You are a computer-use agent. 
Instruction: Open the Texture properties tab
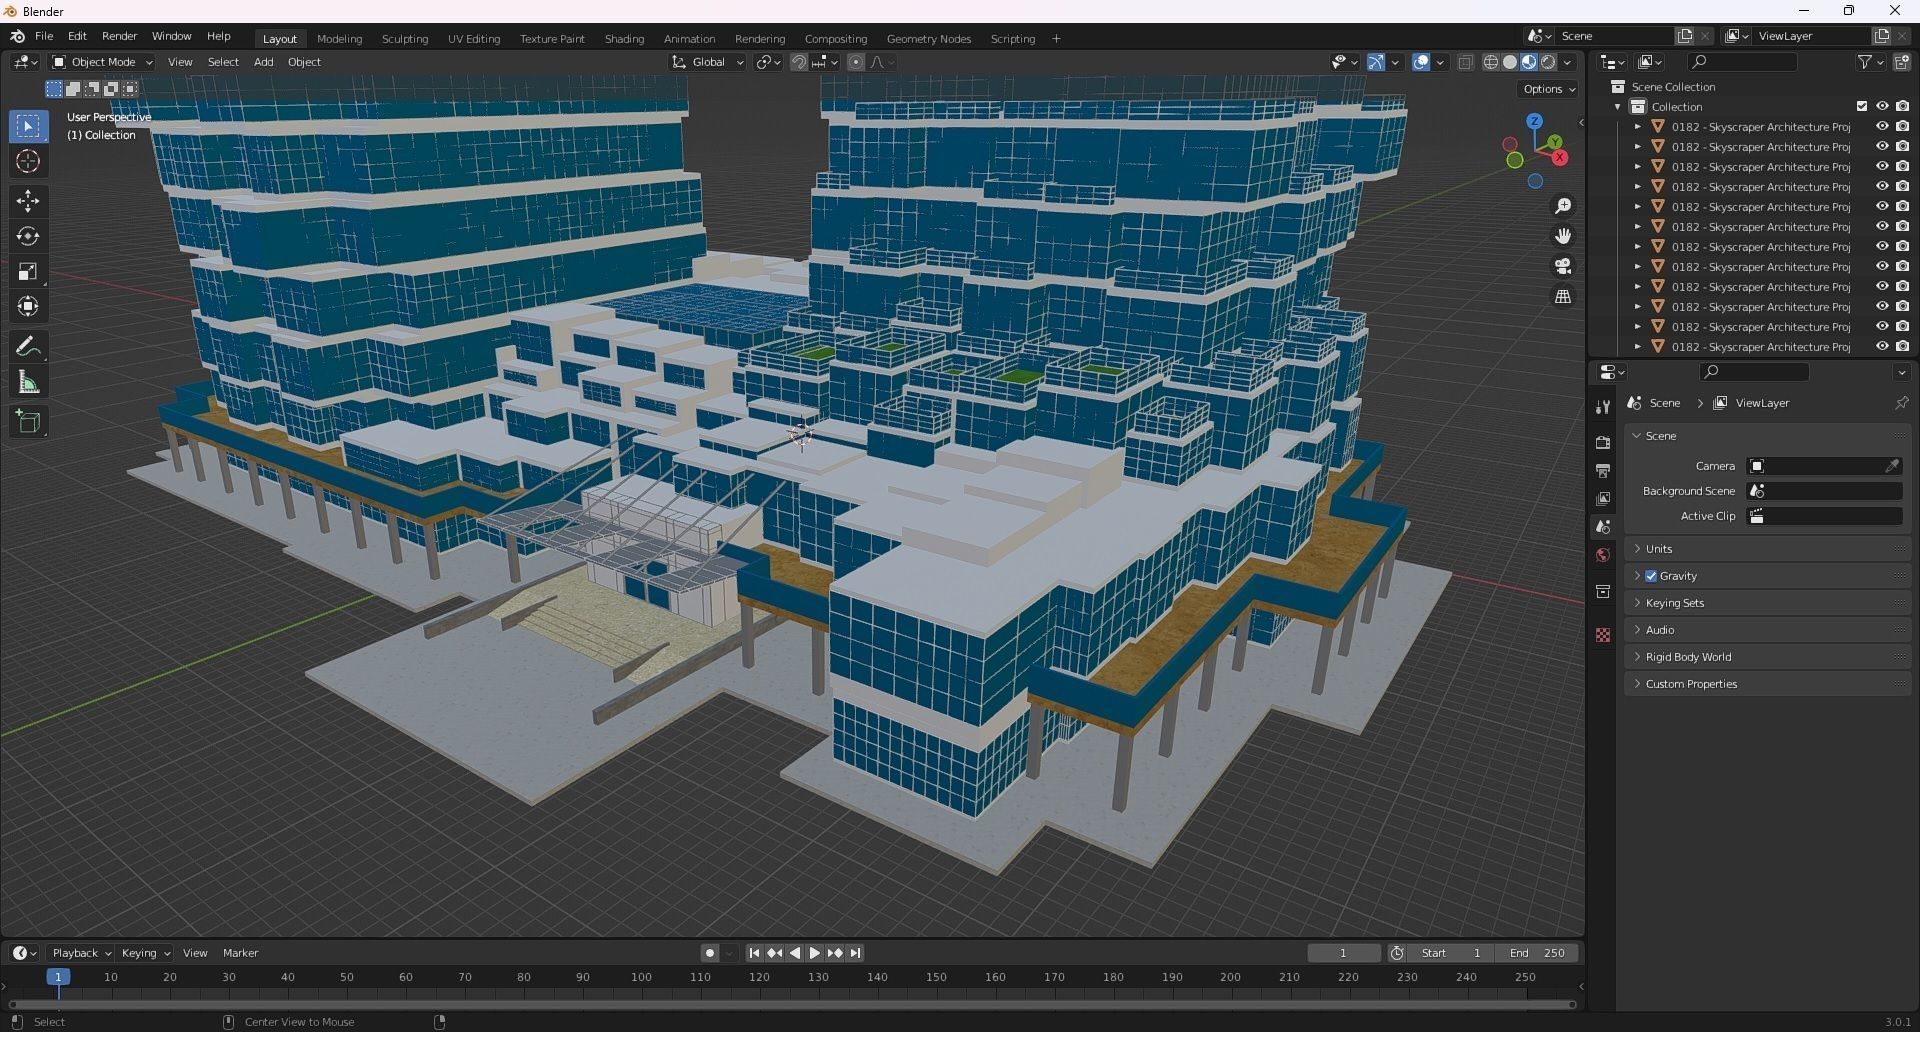click(x=1603, y=635)
